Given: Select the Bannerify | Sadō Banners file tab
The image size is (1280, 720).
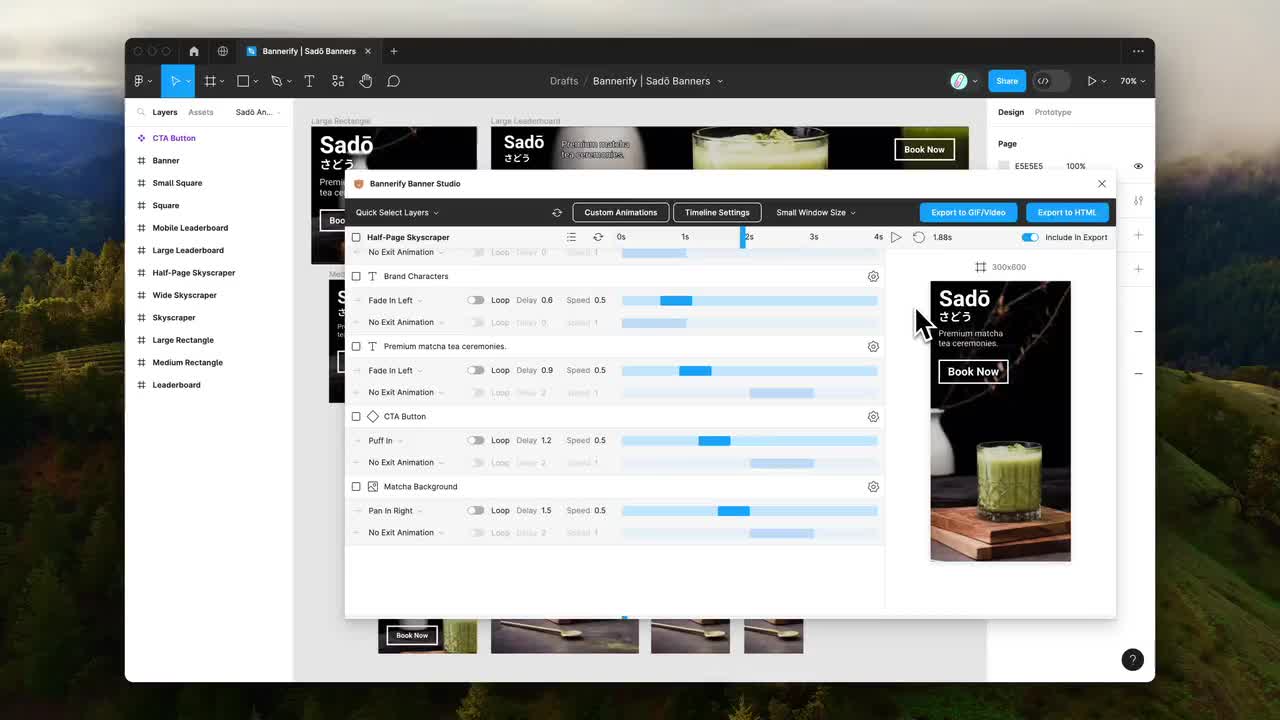Looking at the screenshot, I should point(309,51).
